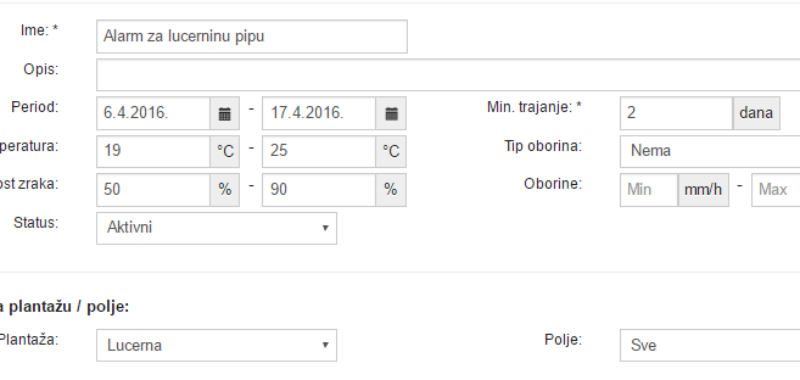Click the Oborine Min input field
800x380 pixels.
649,190
